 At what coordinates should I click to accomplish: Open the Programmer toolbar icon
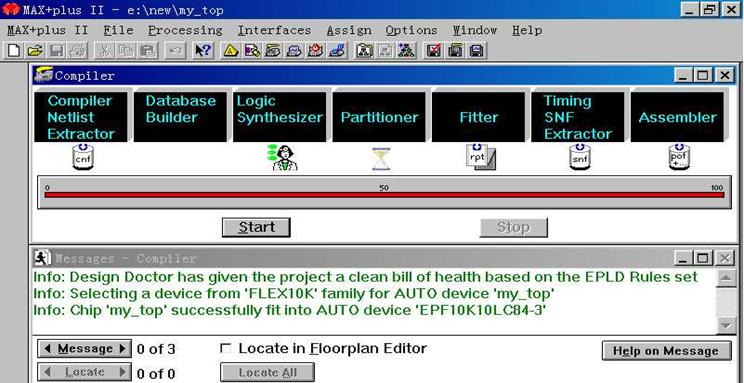pos(337,50)
